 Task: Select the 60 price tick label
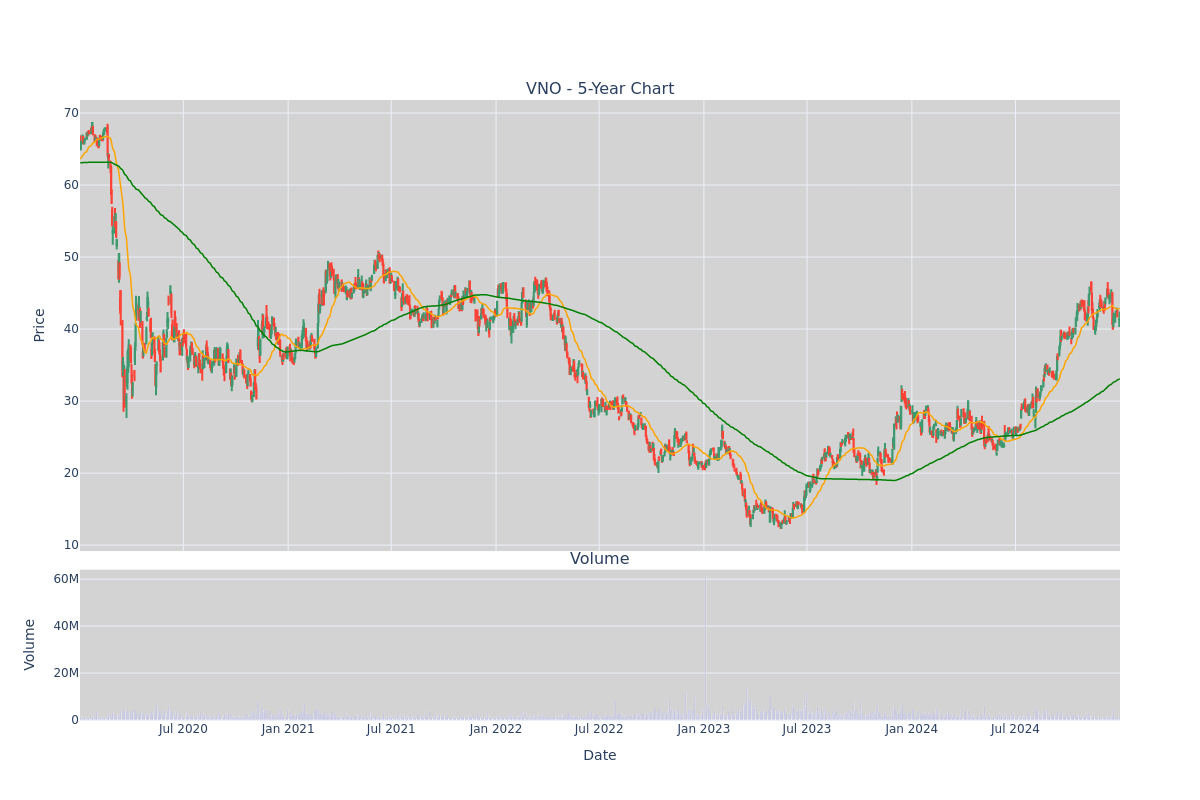tap(72, 185)
